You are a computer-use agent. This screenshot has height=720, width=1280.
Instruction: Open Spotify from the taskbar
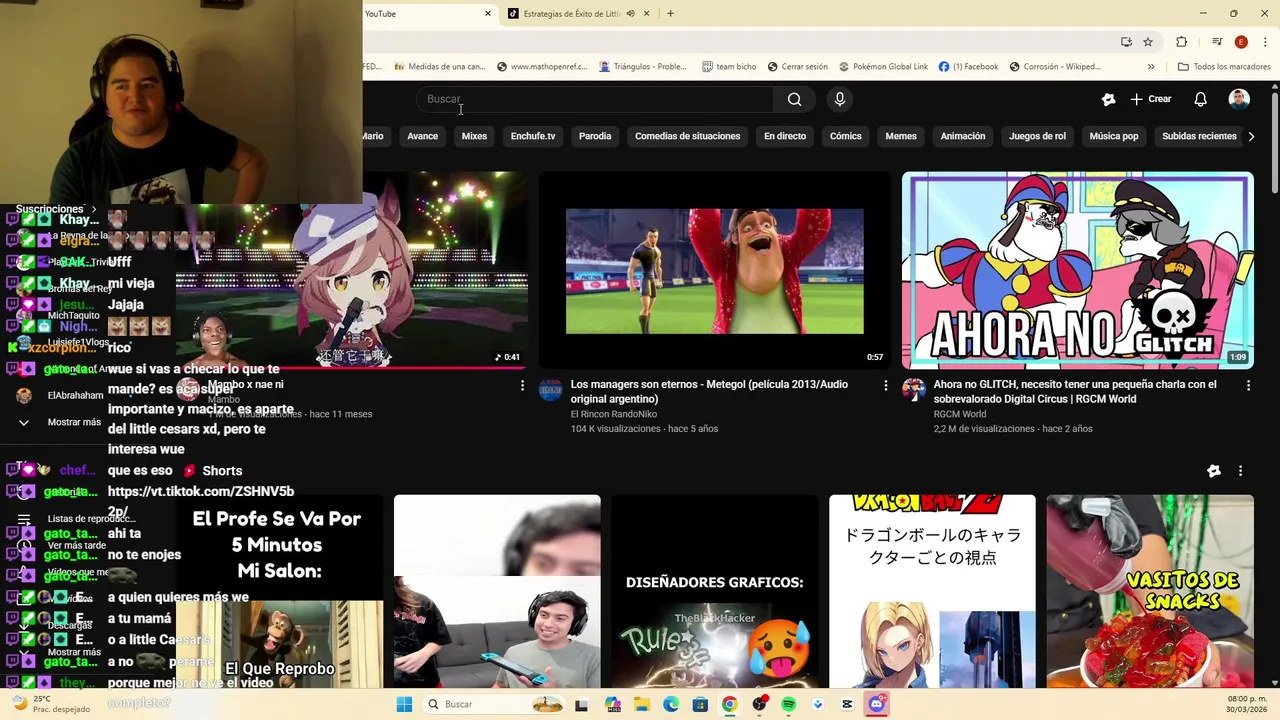click(x=788, y=704)
